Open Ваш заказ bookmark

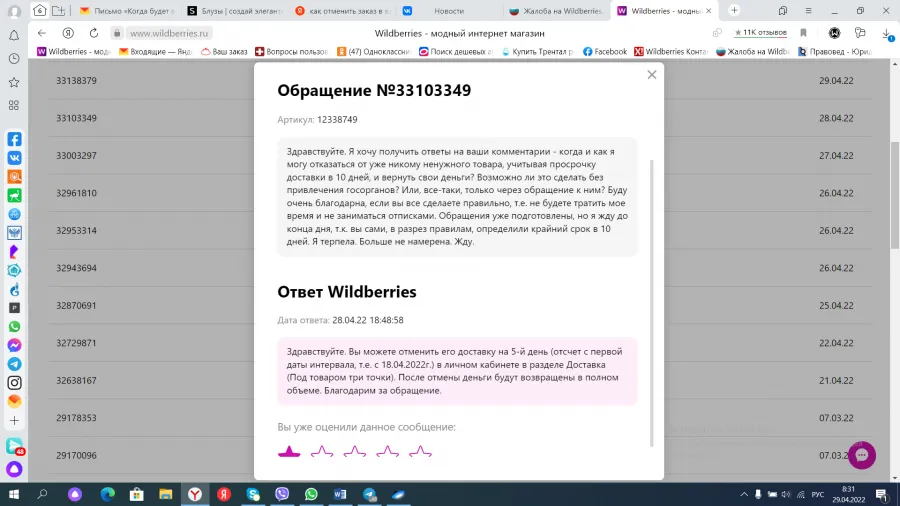[224, 52]
